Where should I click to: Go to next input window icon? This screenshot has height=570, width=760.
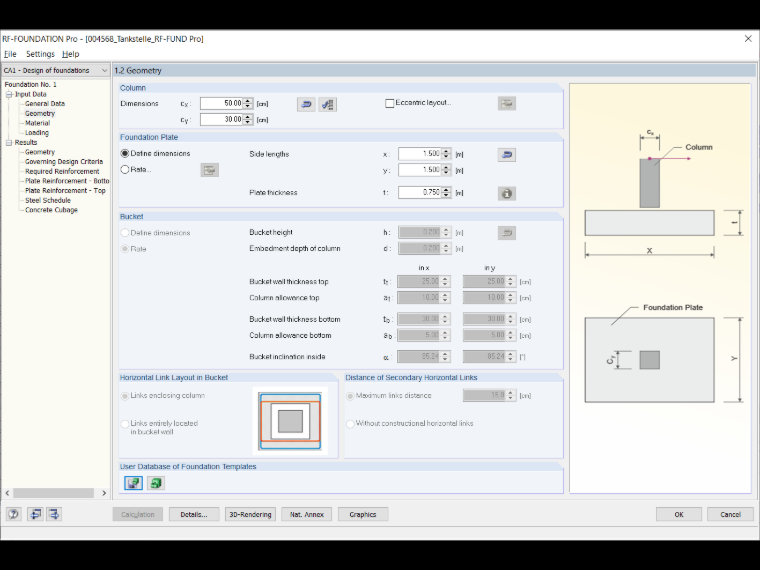click(54, 514)
